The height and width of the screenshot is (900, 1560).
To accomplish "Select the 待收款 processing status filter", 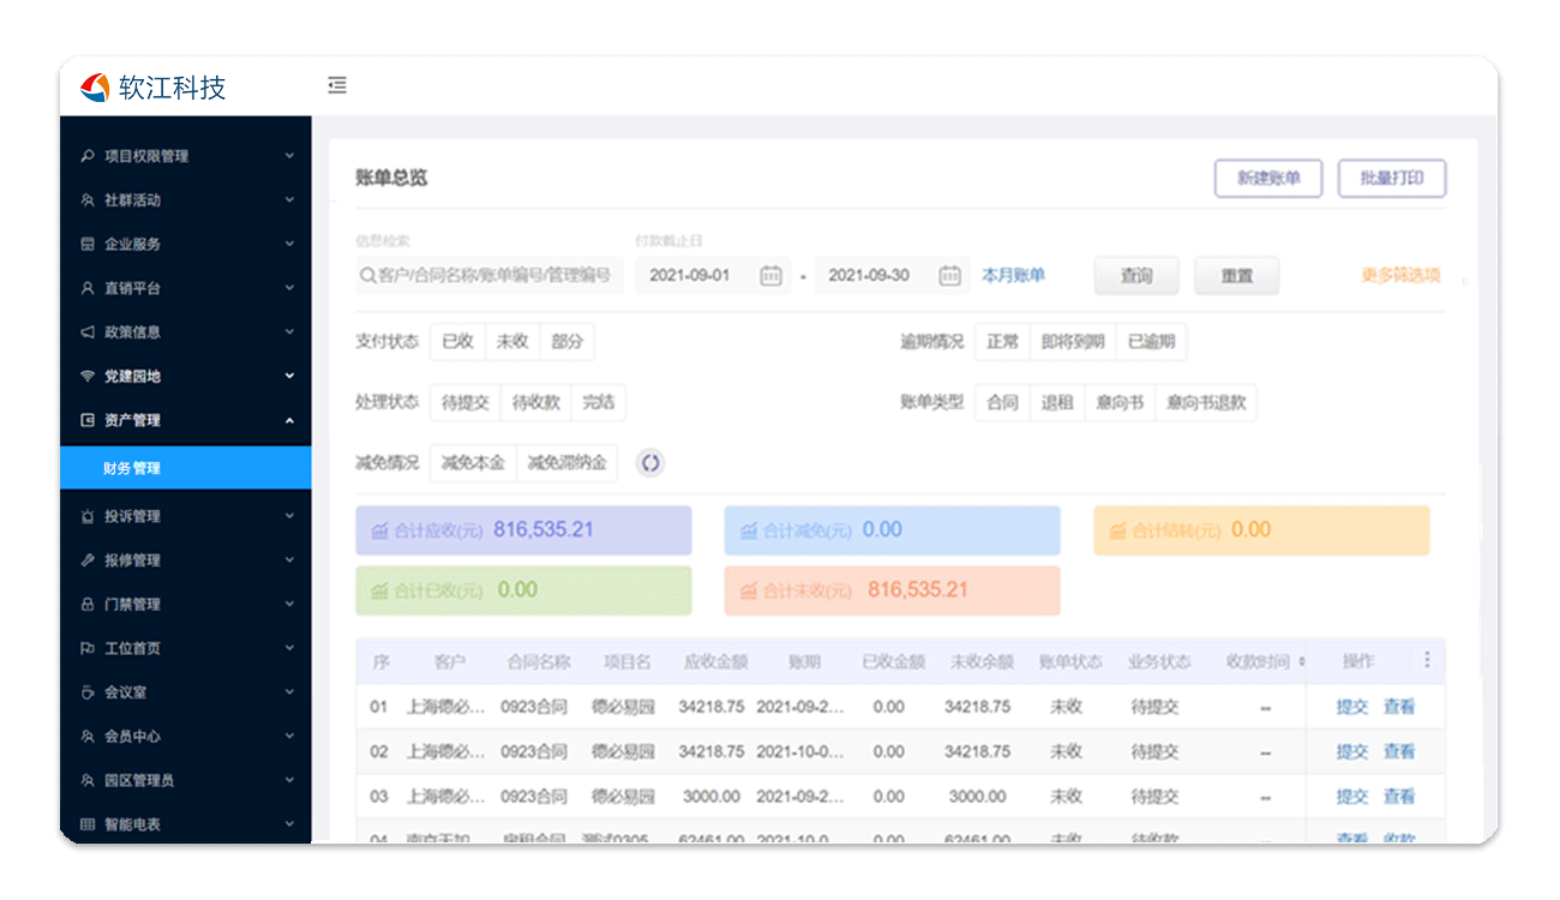I will pos(536,403).
